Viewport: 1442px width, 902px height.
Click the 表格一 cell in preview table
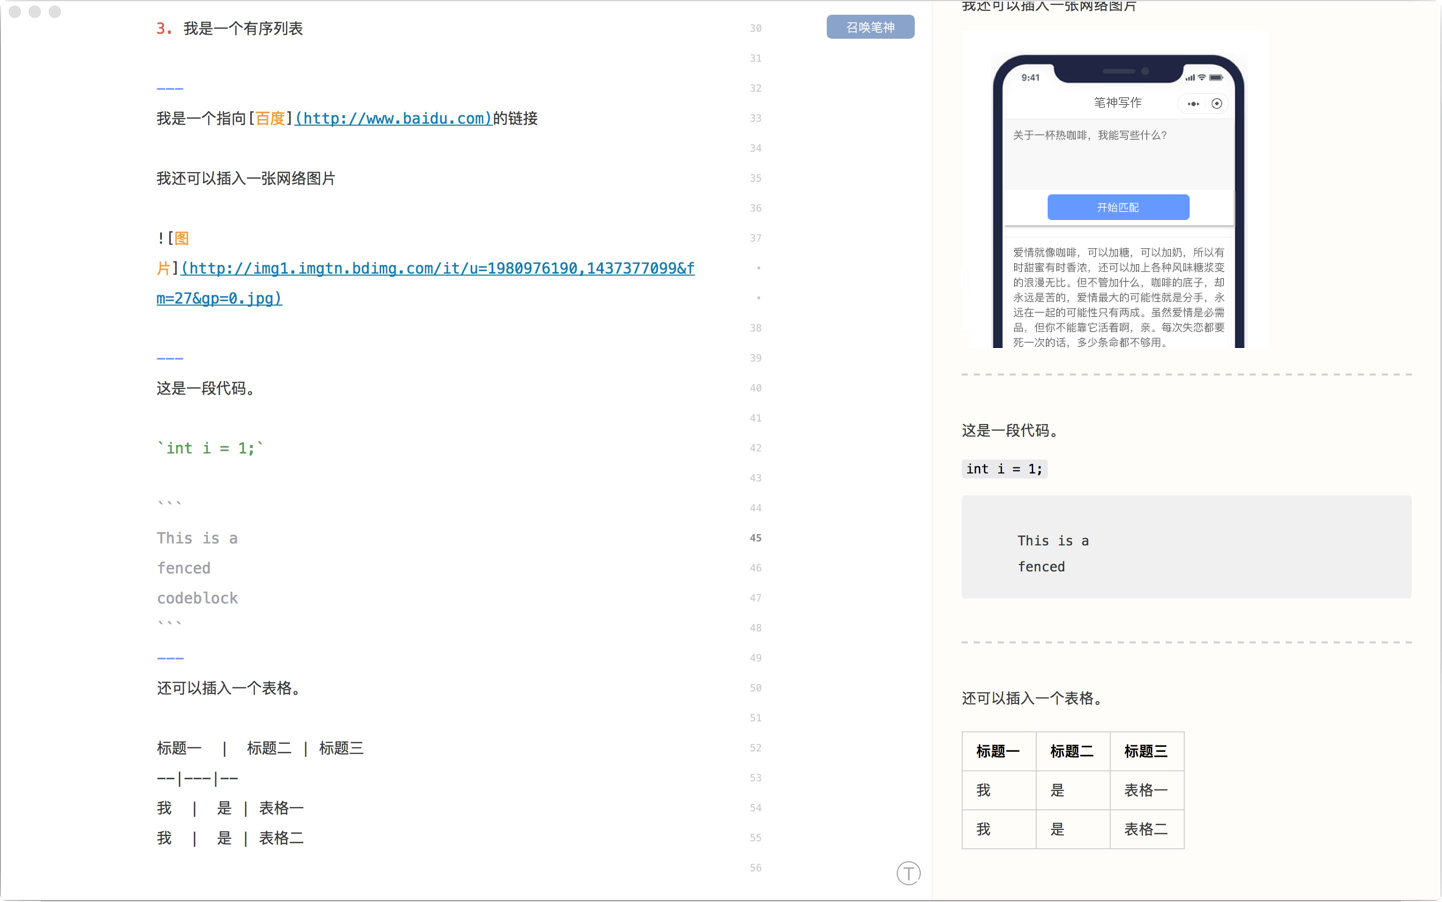1147,790
